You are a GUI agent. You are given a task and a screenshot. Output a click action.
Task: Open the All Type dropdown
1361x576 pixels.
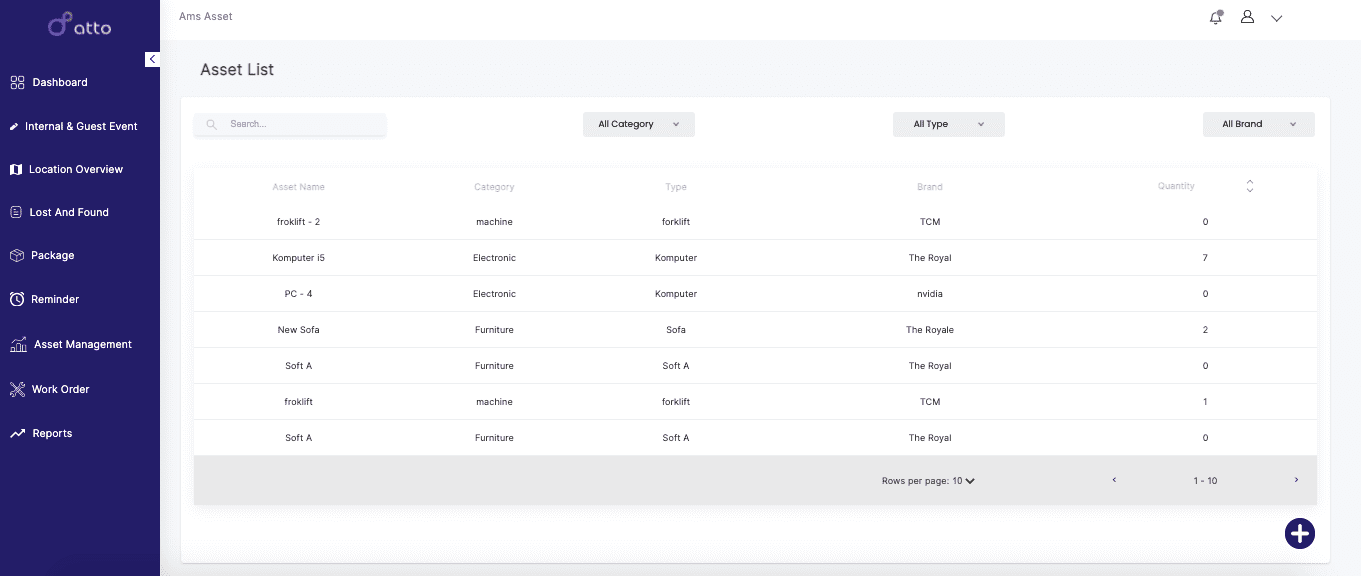pyautogui.click(x=949, y=124)
